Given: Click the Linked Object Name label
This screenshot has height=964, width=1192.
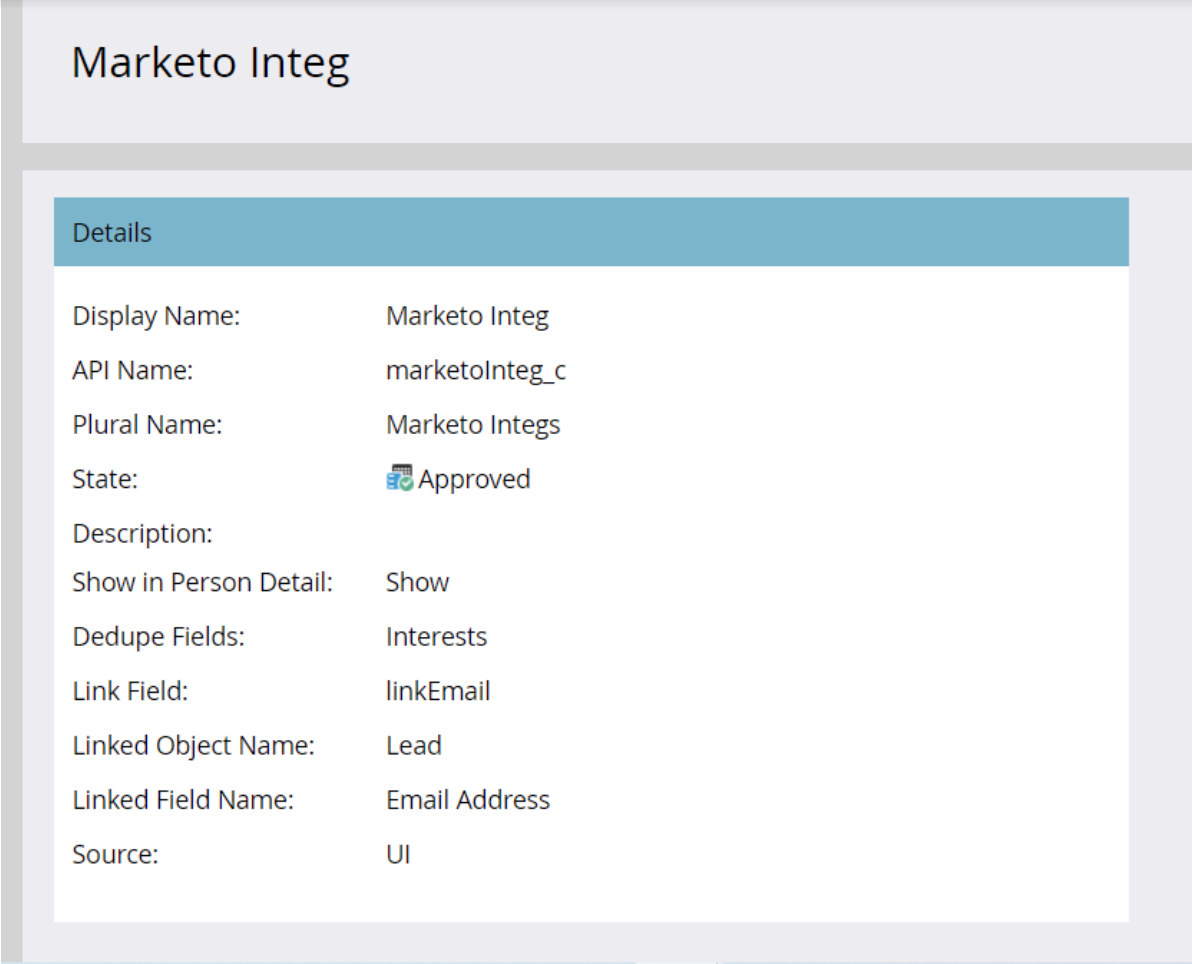Looking at the screenshot, I should (x=193, y=746).
